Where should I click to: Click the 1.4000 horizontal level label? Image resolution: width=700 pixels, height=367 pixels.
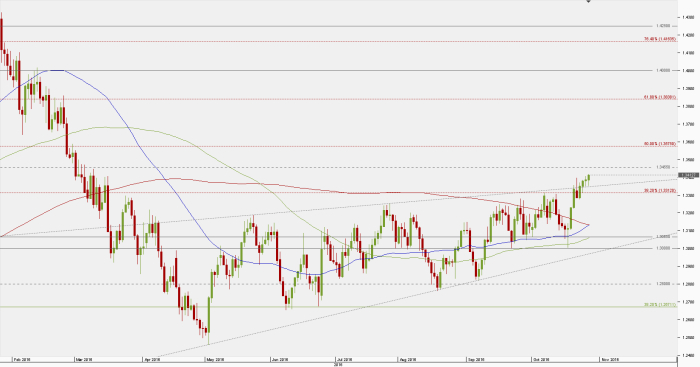pos(663,70)
